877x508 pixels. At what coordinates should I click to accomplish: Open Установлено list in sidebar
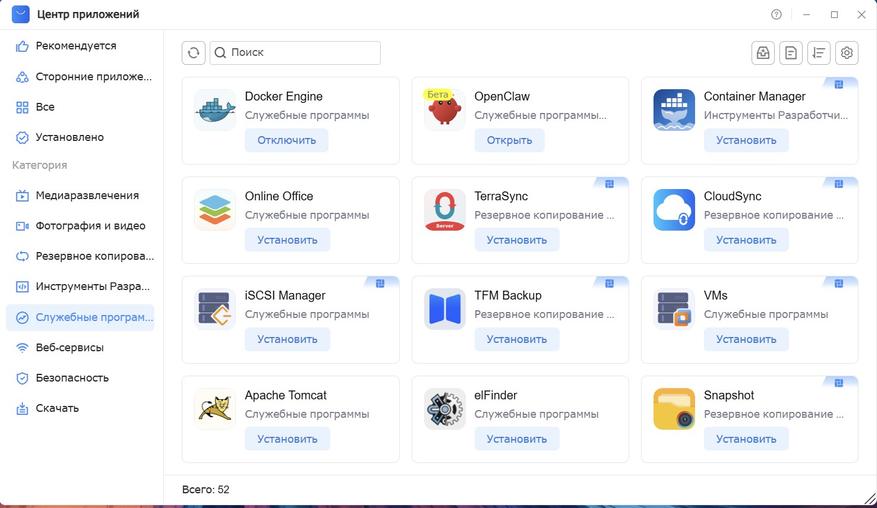tap(80, 137)
